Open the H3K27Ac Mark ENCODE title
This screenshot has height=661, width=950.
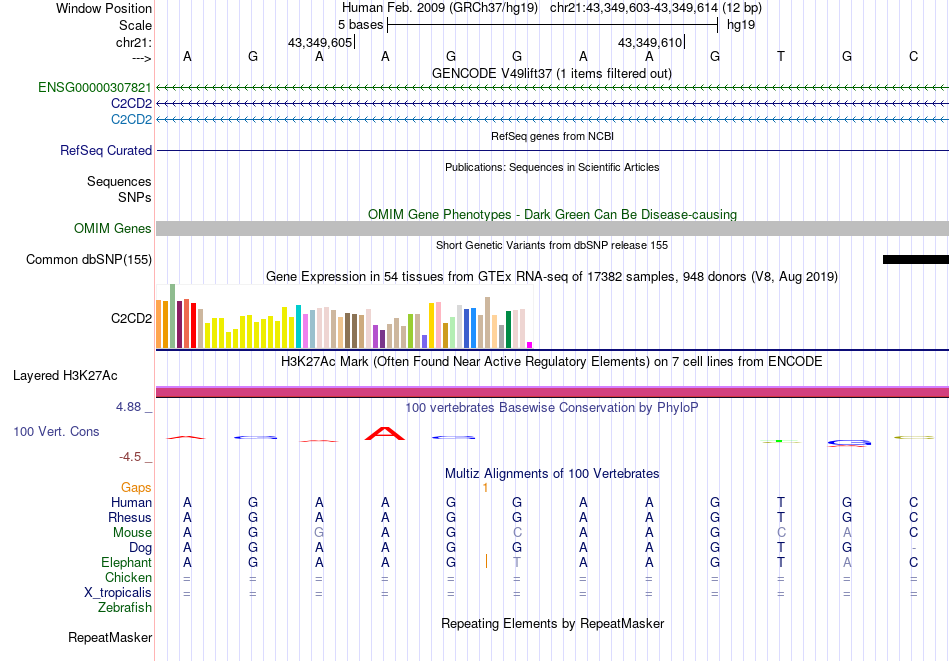point(552,362)
